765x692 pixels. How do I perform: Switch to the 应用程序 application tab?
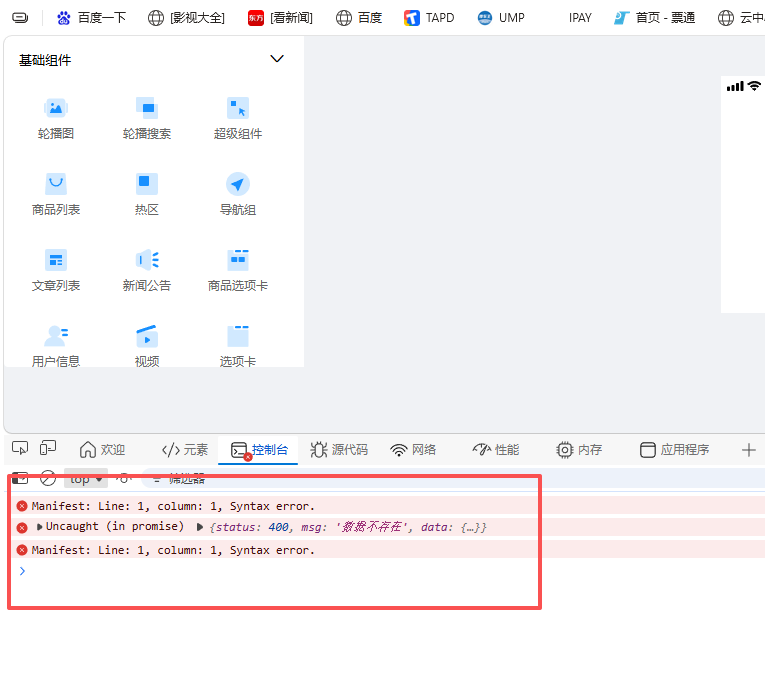(674, 449)
